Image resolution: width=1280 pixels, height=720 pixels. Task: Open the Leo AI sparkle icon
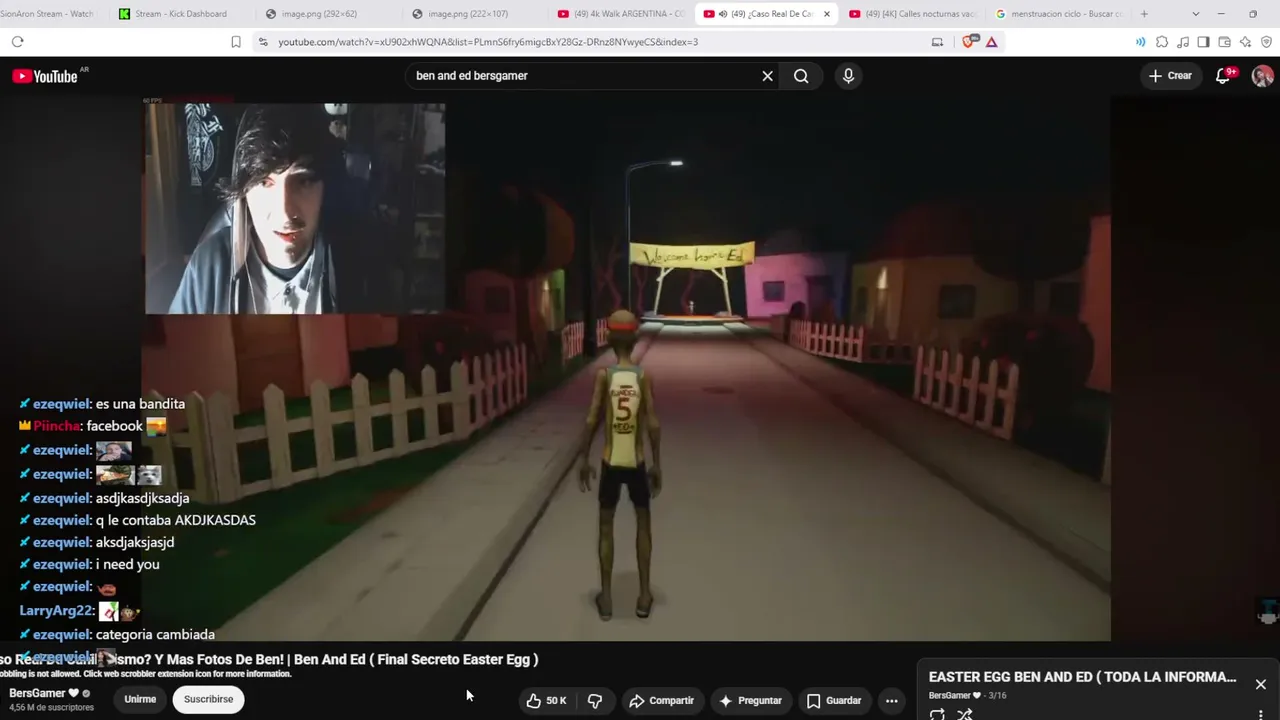[x=1245, y=42]
